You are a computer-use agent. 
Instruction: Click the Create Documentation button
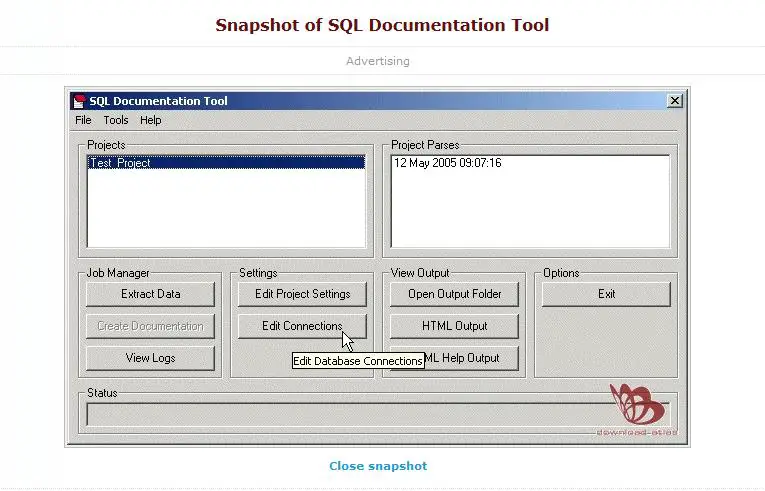pos(150,326)
